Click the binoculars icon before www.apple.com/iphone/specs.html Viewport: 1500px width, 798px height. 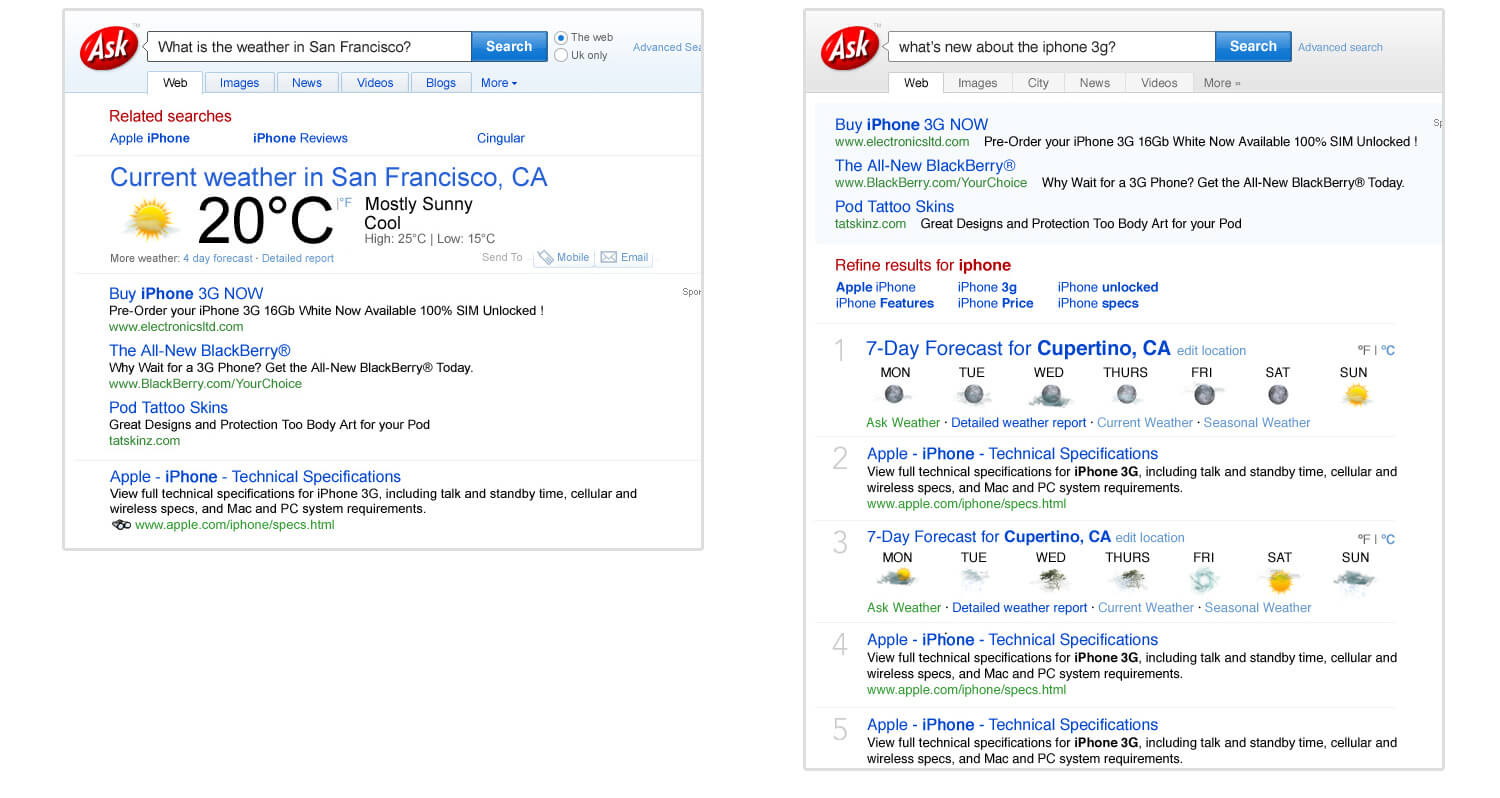click(121, 525)
